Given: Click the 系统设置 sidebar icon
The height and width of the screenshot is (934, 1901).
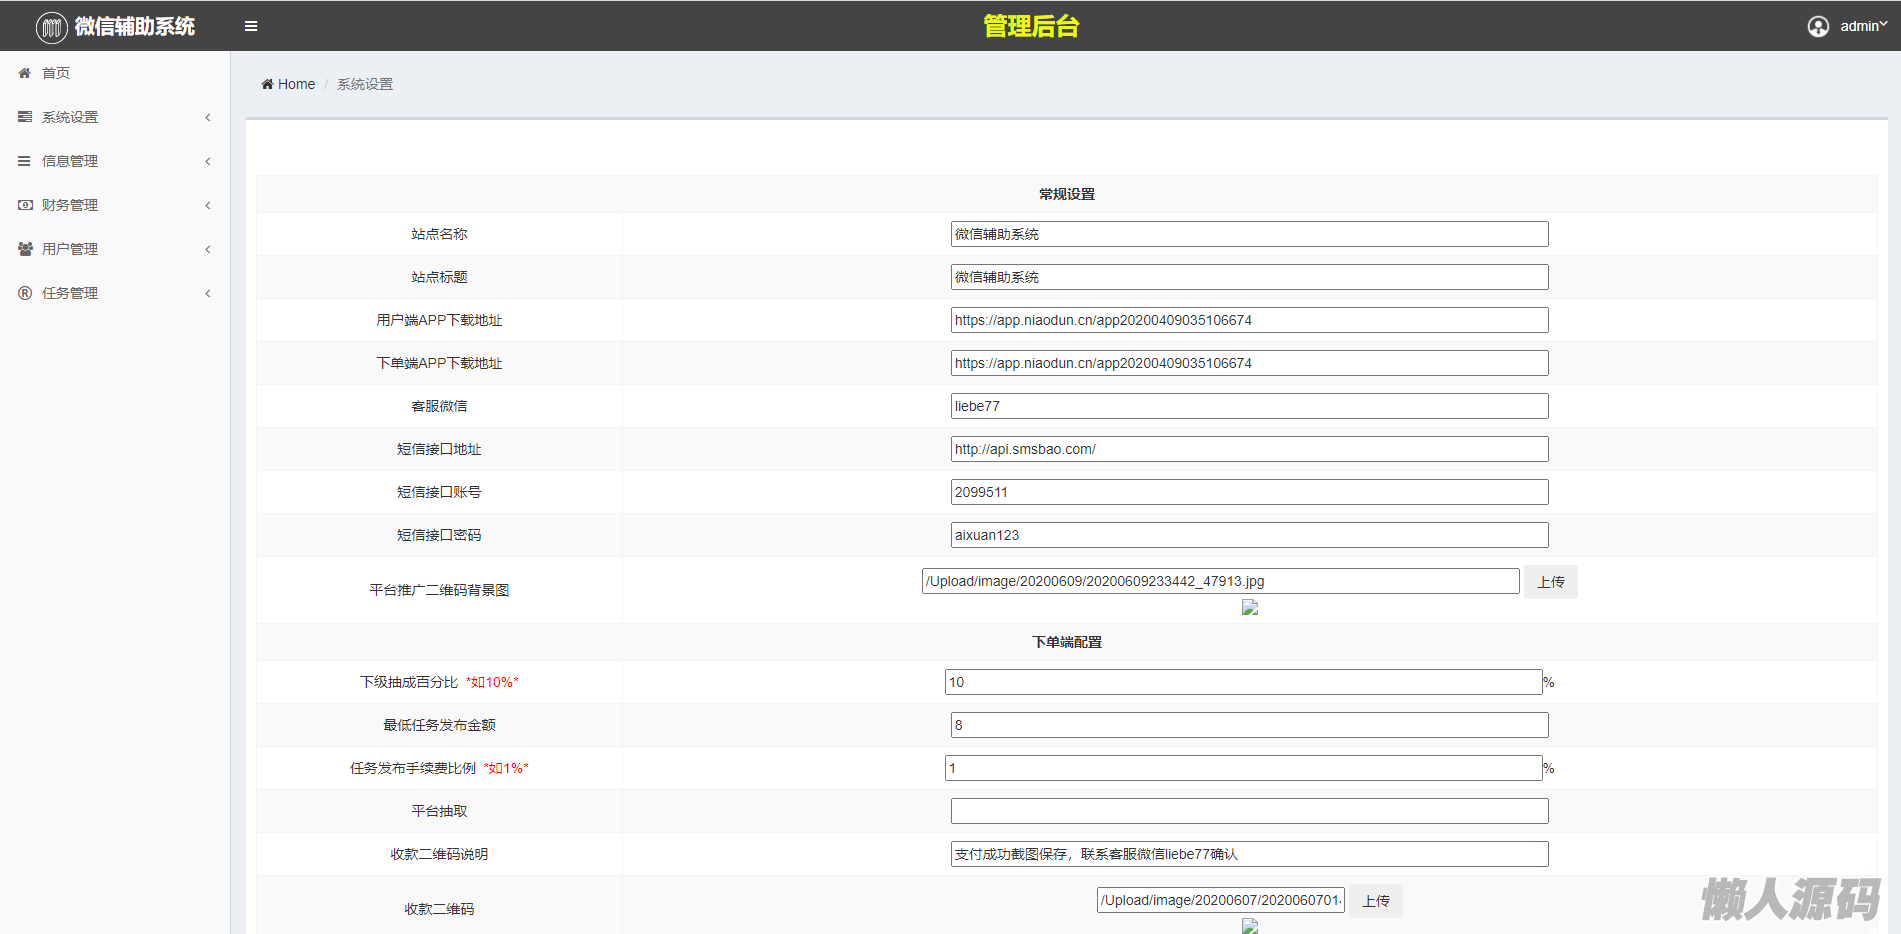Looking at the screenshot, I should point(25,117).
